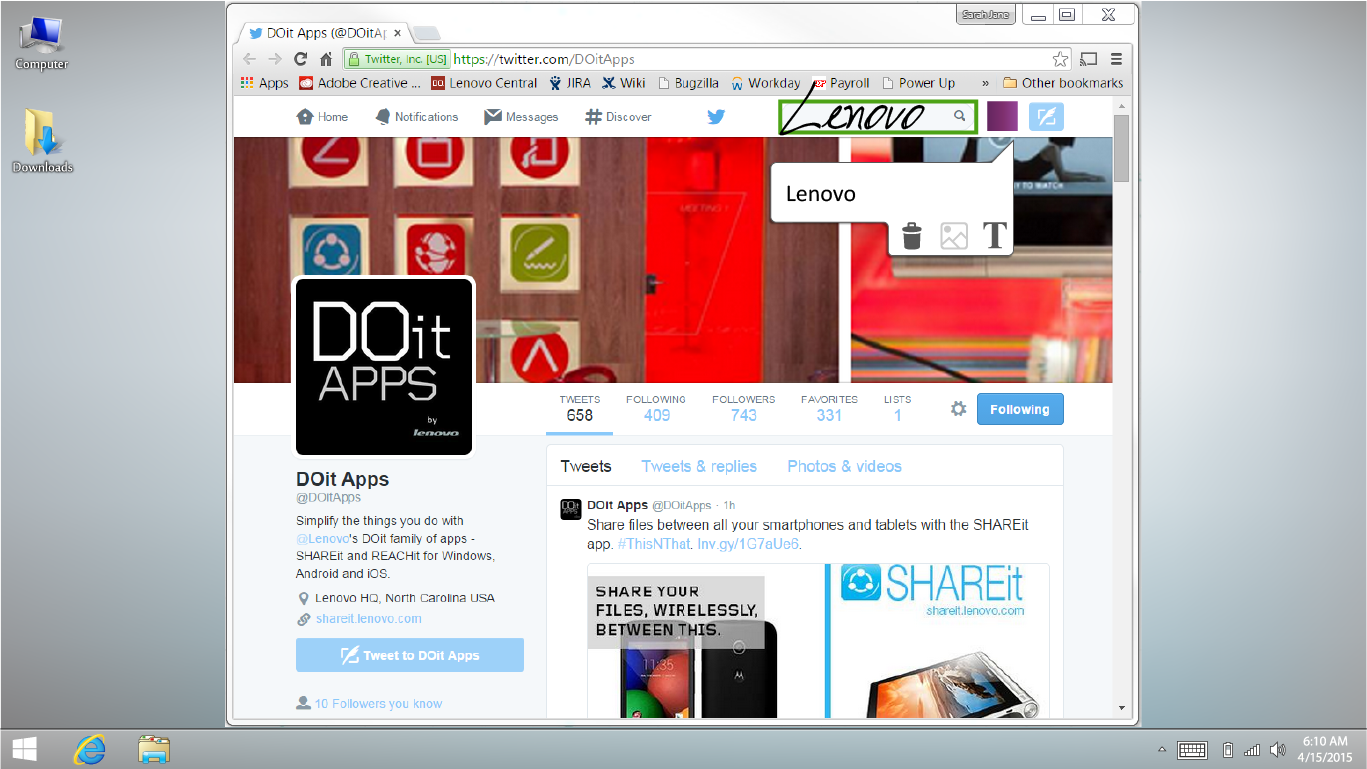
Task: Show hidden system tray icons
Action: 1162,750
